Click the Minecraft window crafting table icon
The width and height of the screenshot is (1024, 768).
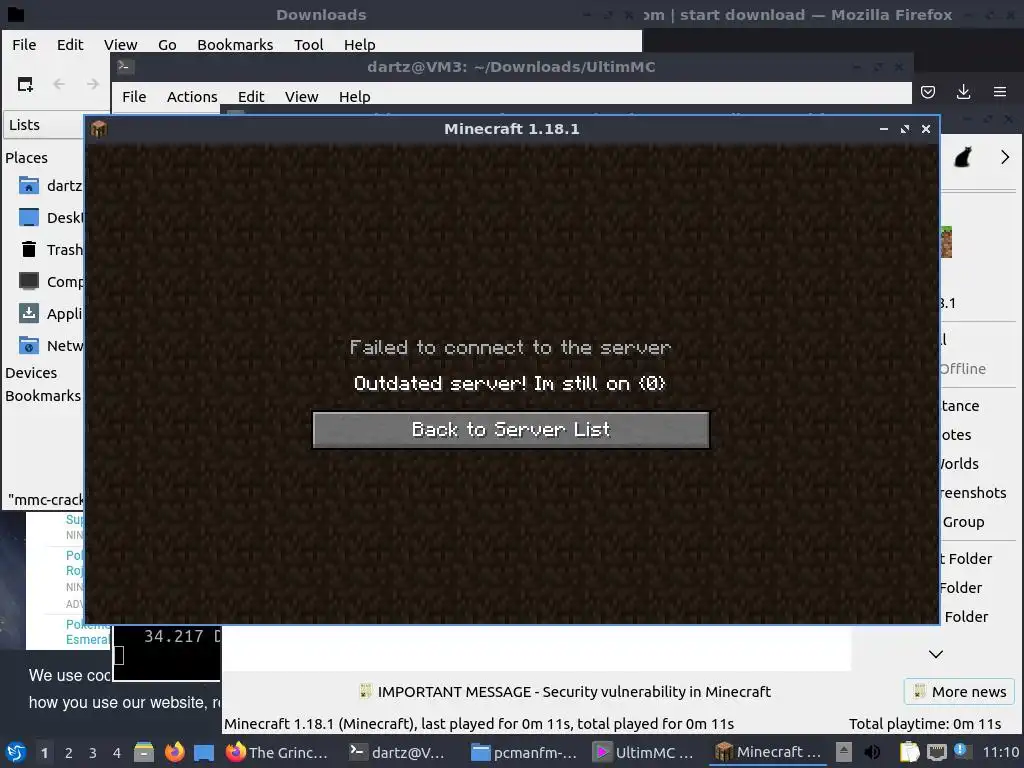(x=99, y=129)
